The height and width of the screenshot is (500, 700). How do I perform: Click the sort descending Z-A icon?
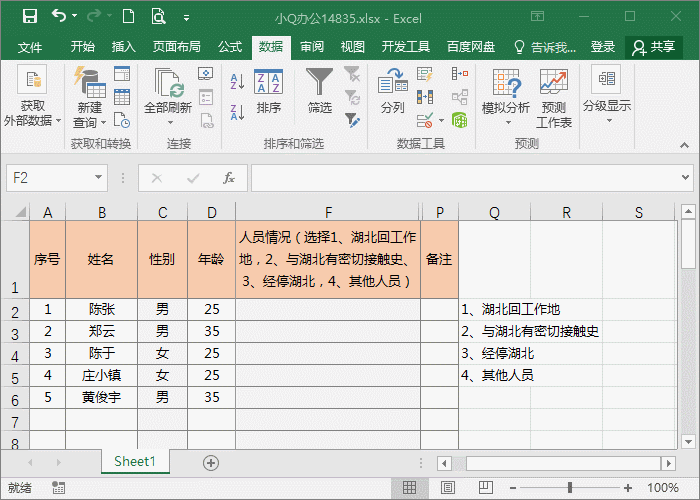pos(237,112)
